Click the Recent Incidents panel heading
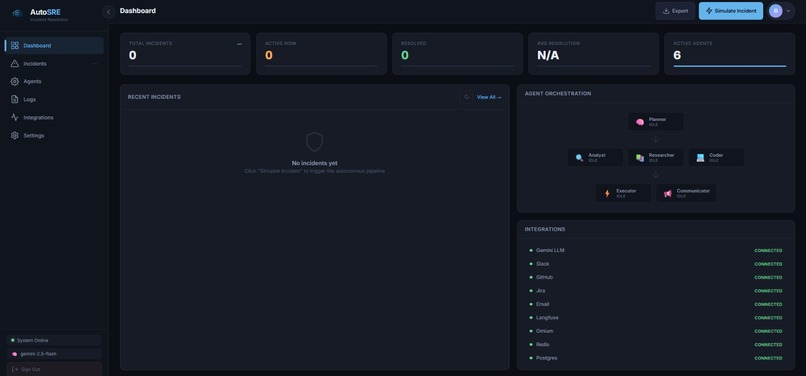Screen dimensions: 806x376 pyautogui.click(x=154, y=97)
